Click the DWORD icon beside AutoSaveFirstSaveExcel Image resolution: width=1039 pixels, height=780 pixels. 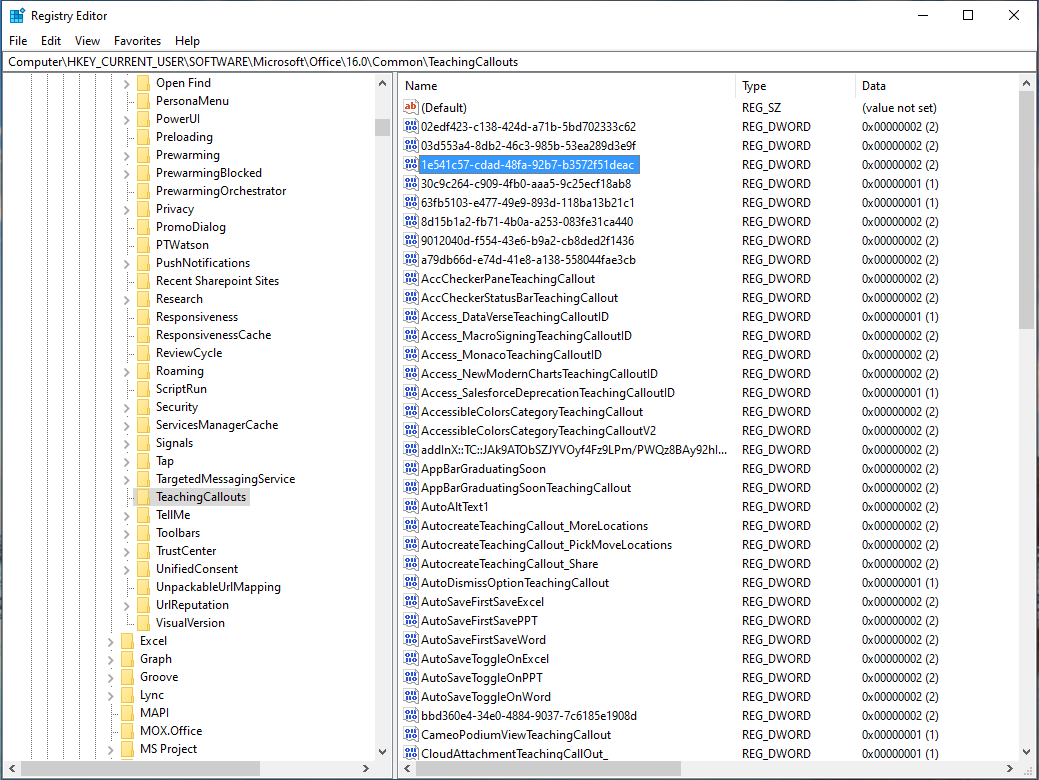(x=411, y=602)
